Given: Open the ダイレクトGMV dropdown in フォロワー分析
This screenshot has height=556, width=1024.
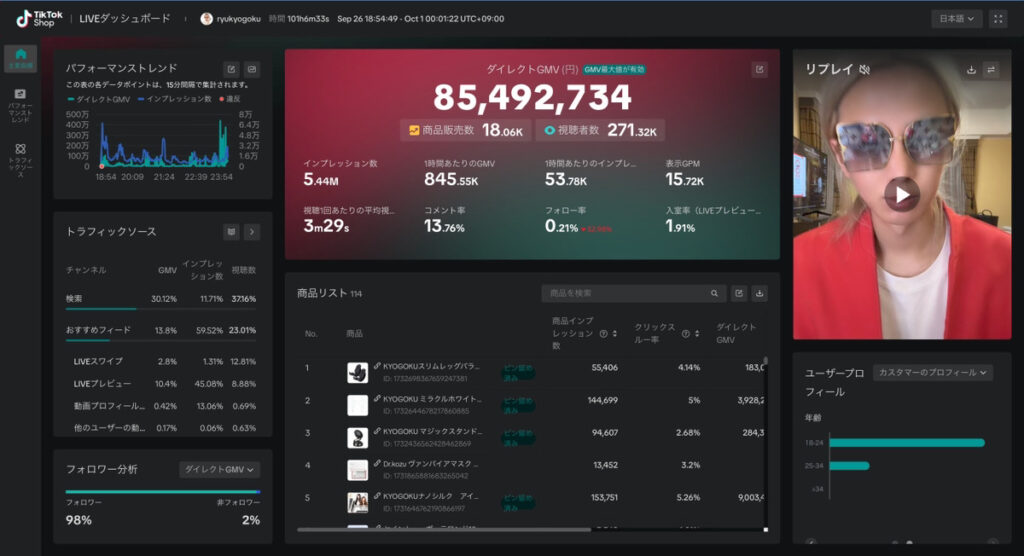Looking at the screenshot, I should (x=219, y=469).
